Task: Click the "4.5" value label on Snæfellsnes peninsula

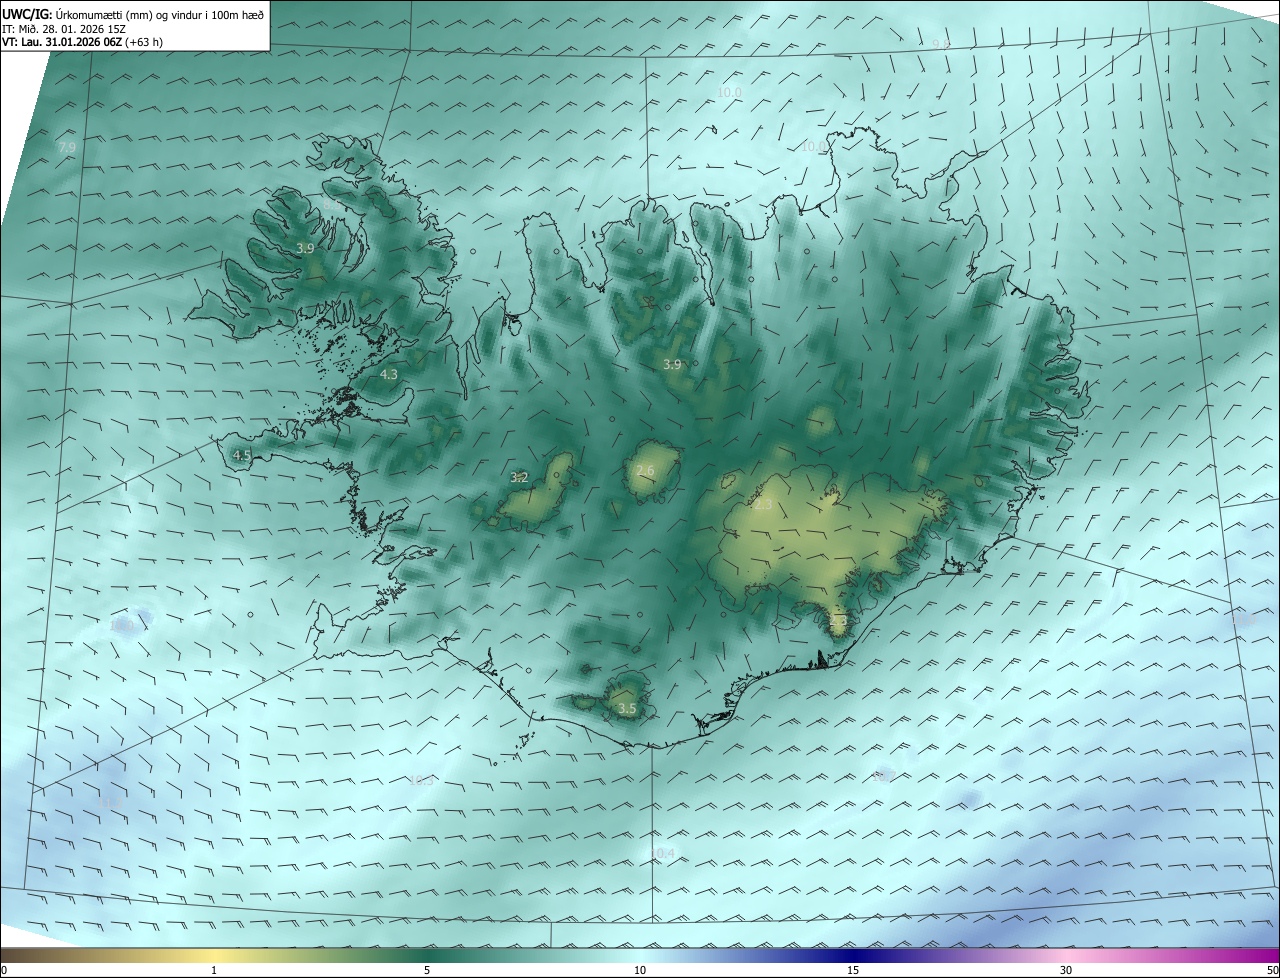Action: (x=241, y=455)
